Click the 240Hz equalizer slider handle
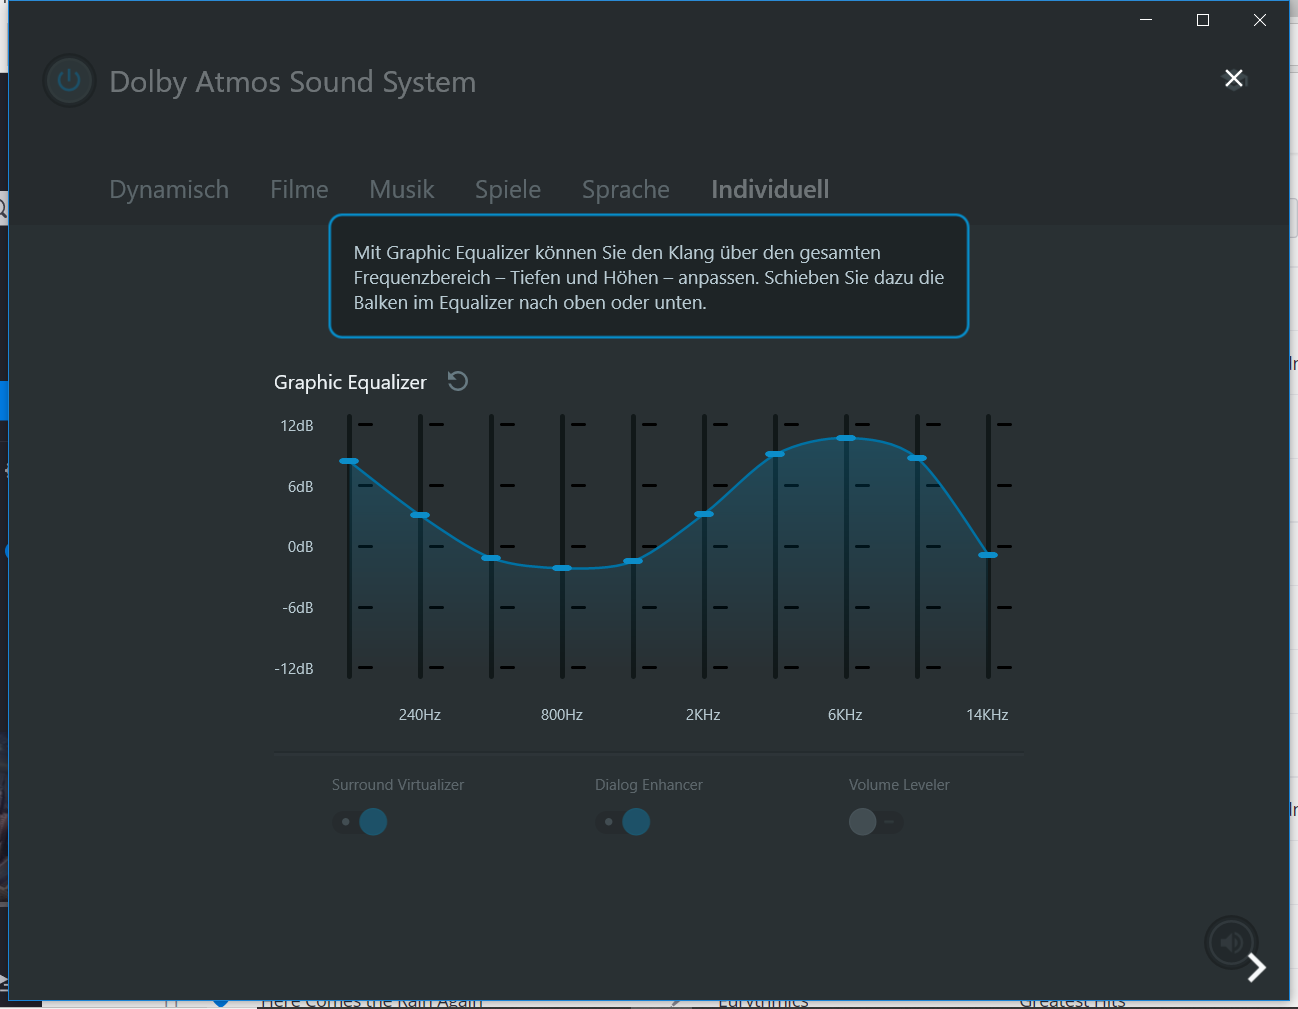The height and width of the screenshot is (1009, 1298). tap(420, 515)
